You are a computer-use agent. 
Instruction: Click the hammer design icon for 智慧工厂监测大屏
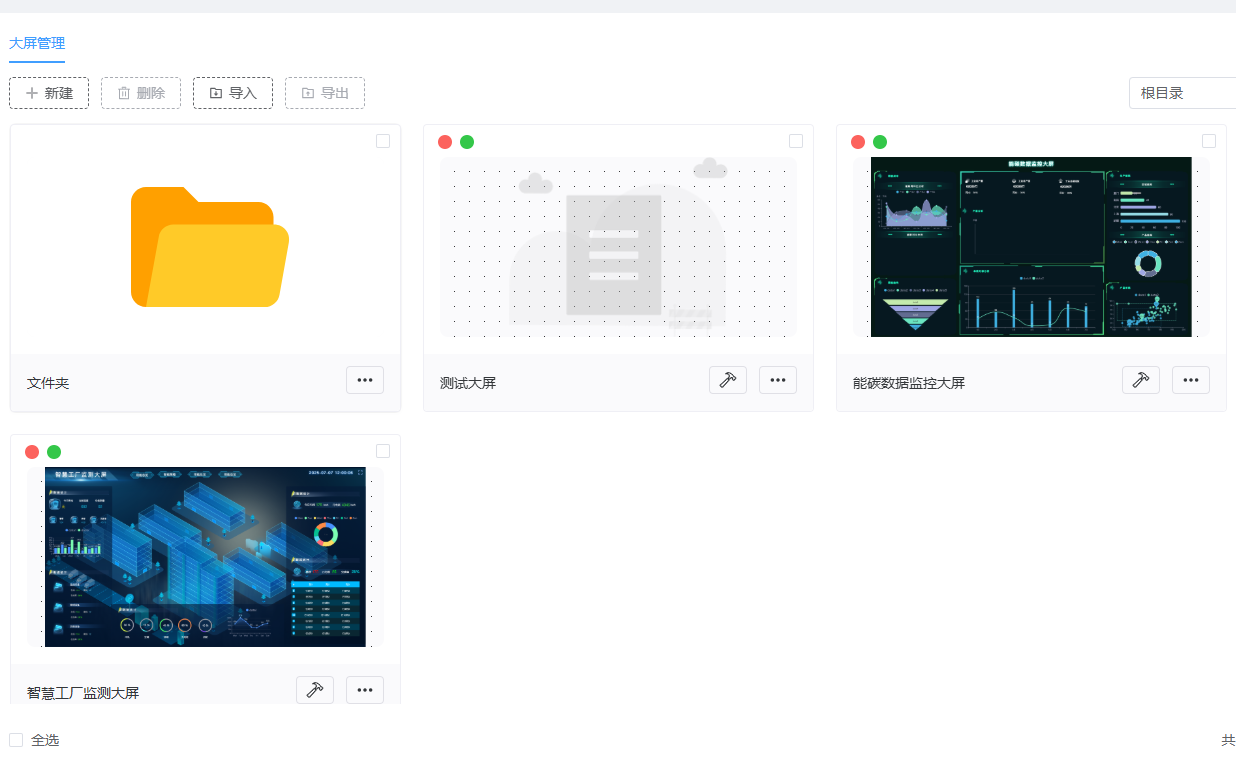(x=315, y=690)
